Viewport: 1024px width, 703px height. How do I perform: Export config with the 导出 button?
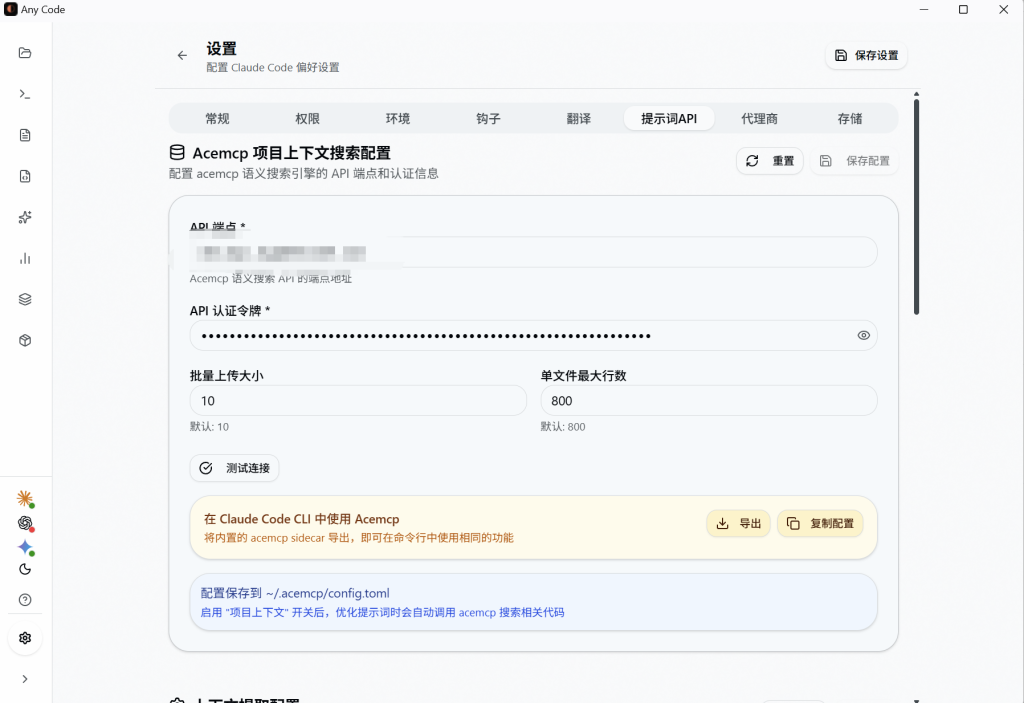[738, 523]
